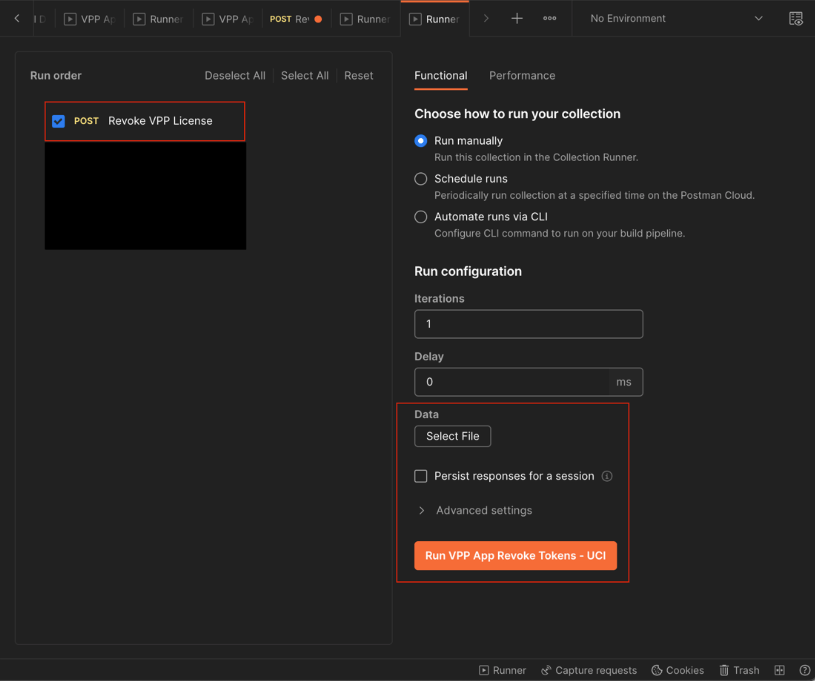Uncheck the Revoke VPP License request
The height and width of the screenshot is (681, 815).
[59, 121]
